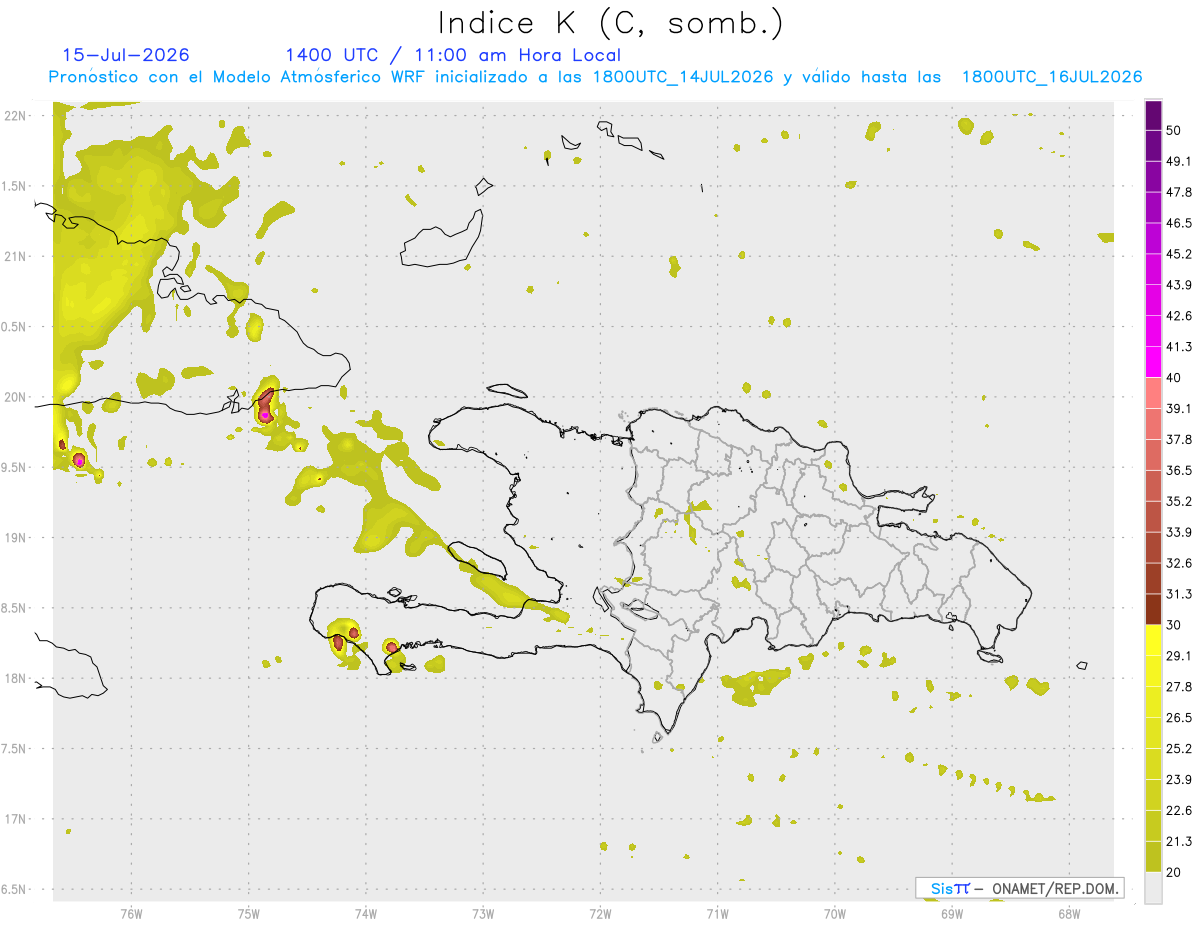The height and width of the screenshot is (927, 1200).
Task: Click the '21N' latitude label
Action: pyautogui.click(x=16, y=256)
